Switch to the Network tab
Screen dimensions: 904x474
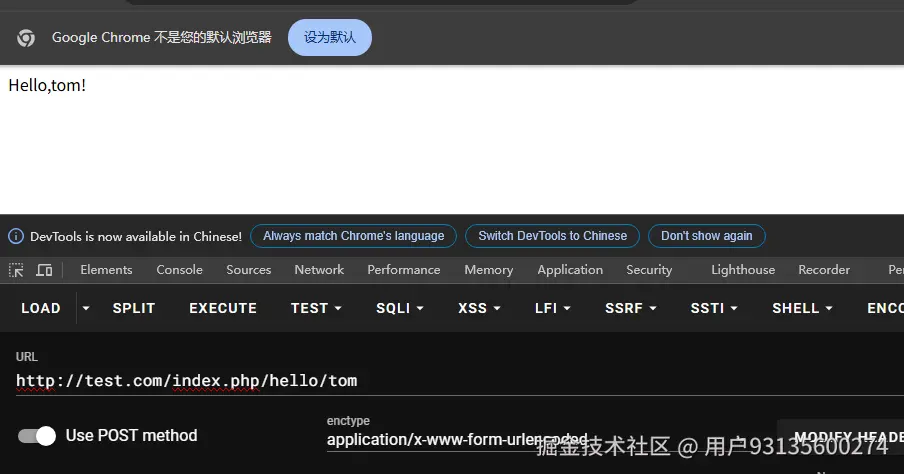319,270
